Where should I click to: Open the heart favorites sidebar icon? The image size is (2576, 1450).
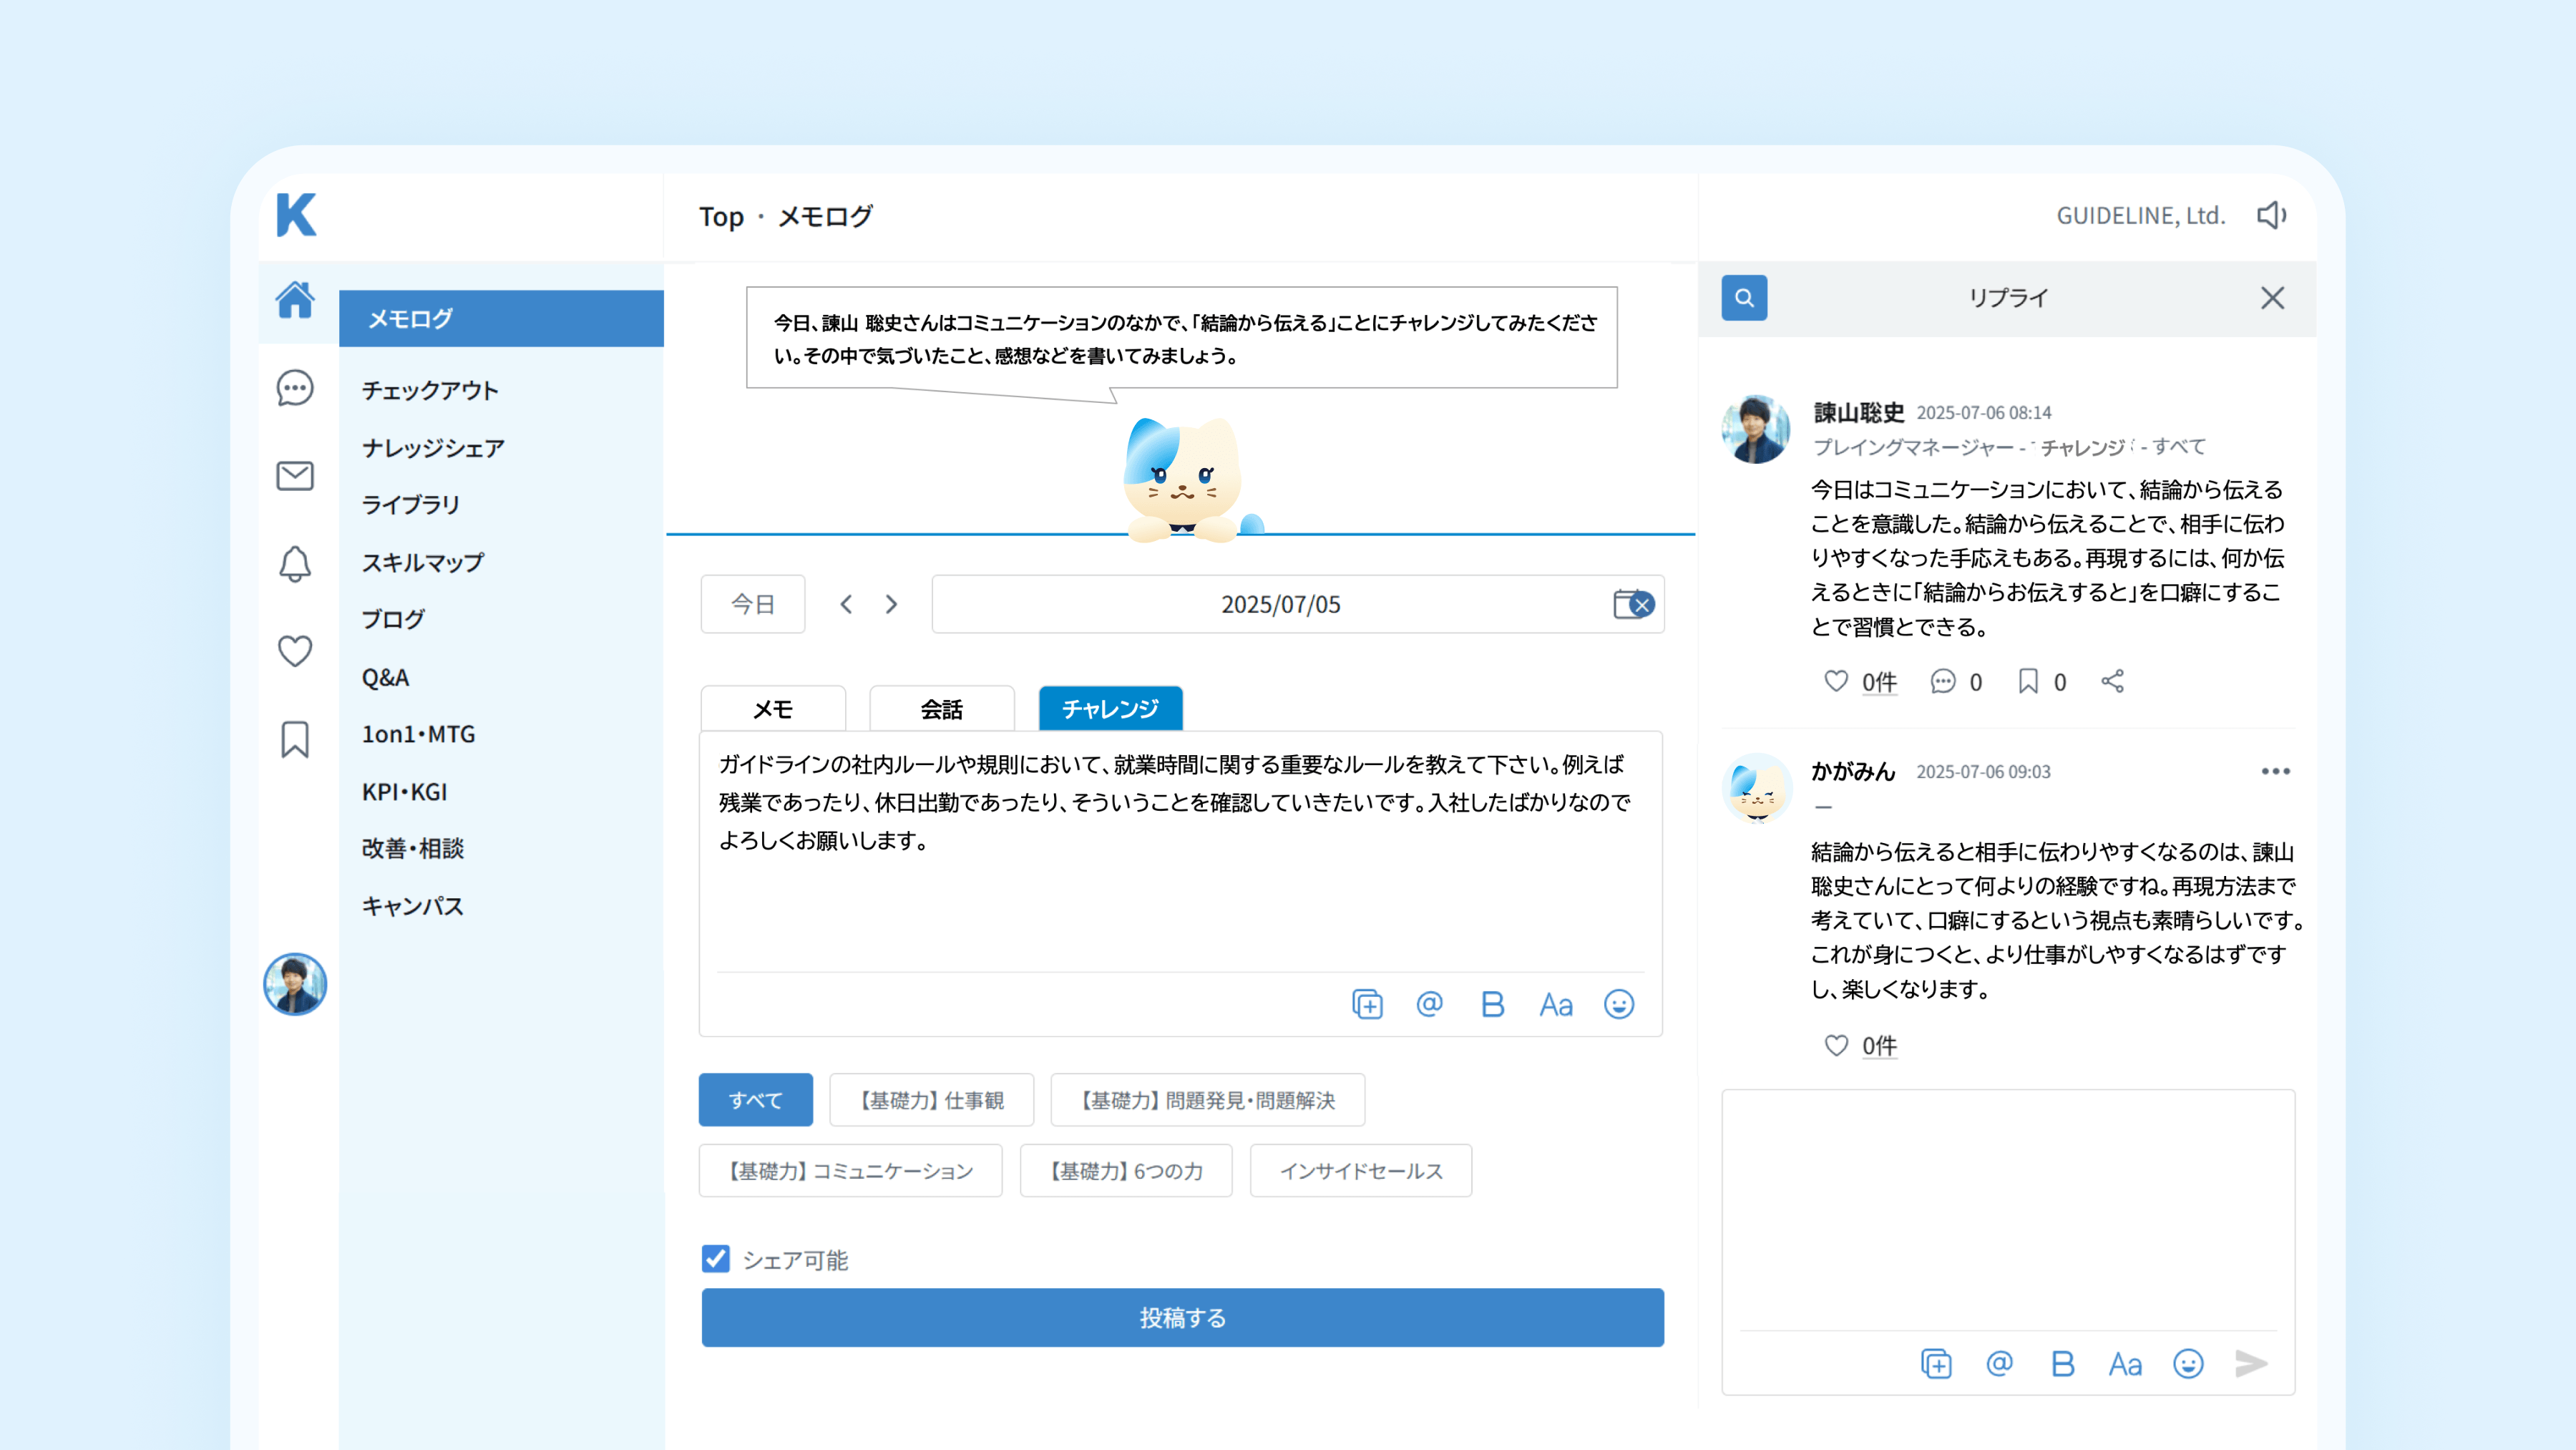pyautogui.click(x=295, y=651)
